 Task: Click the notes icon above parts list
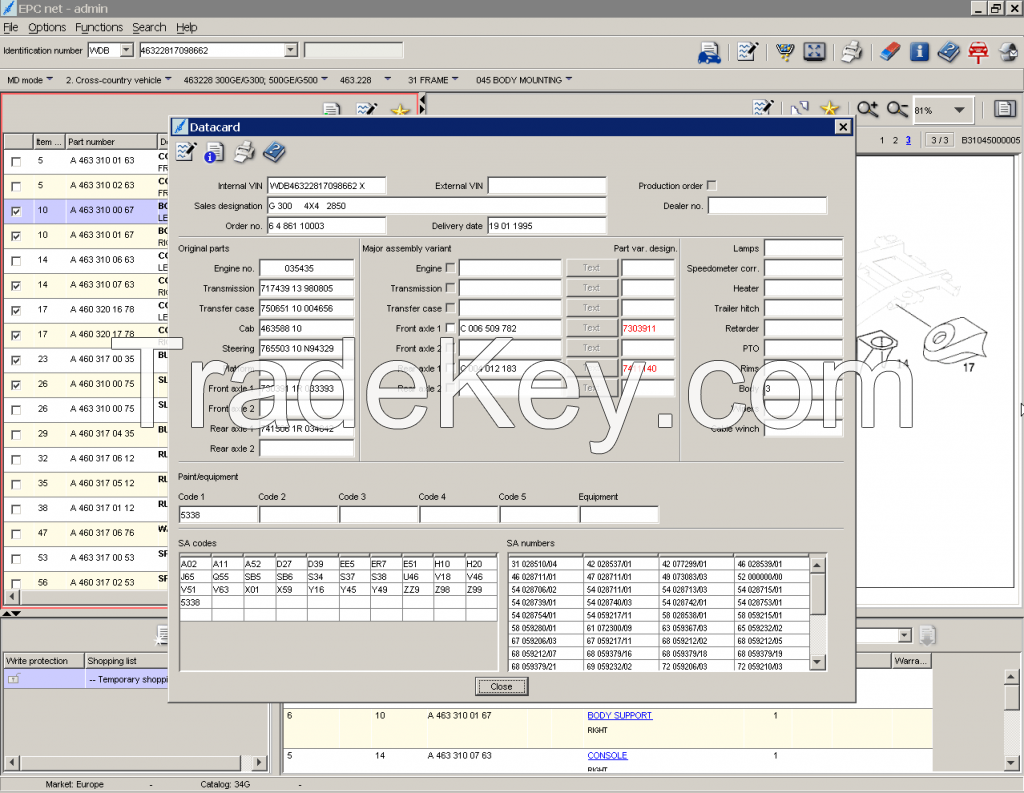(x=366, y=110)
